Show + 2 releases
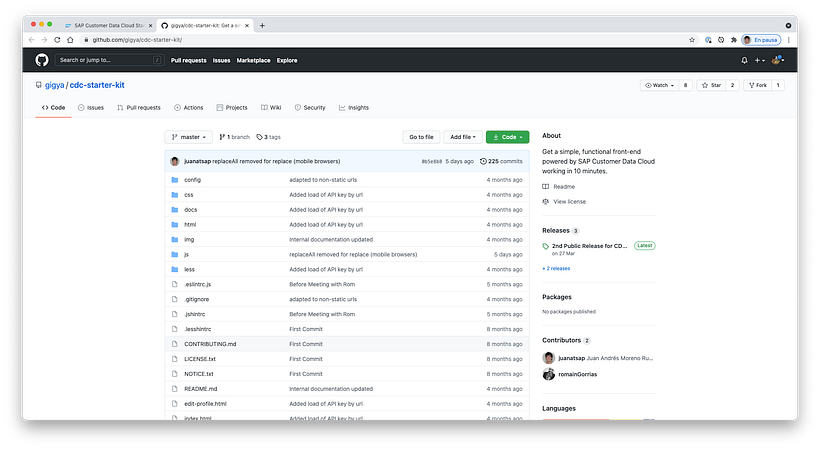The image size is (820, 450). pyautogui.click(x=556, y=268)
